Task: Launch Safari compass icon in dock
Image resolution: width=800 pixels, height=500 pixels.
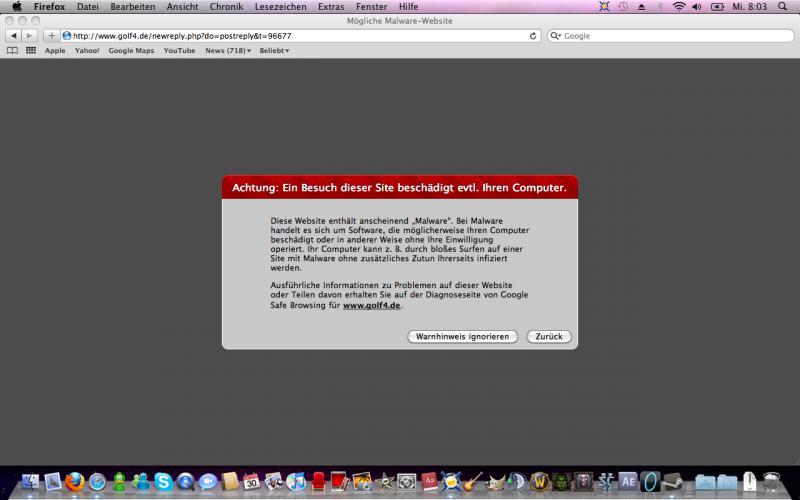Action: click(97, 481)
